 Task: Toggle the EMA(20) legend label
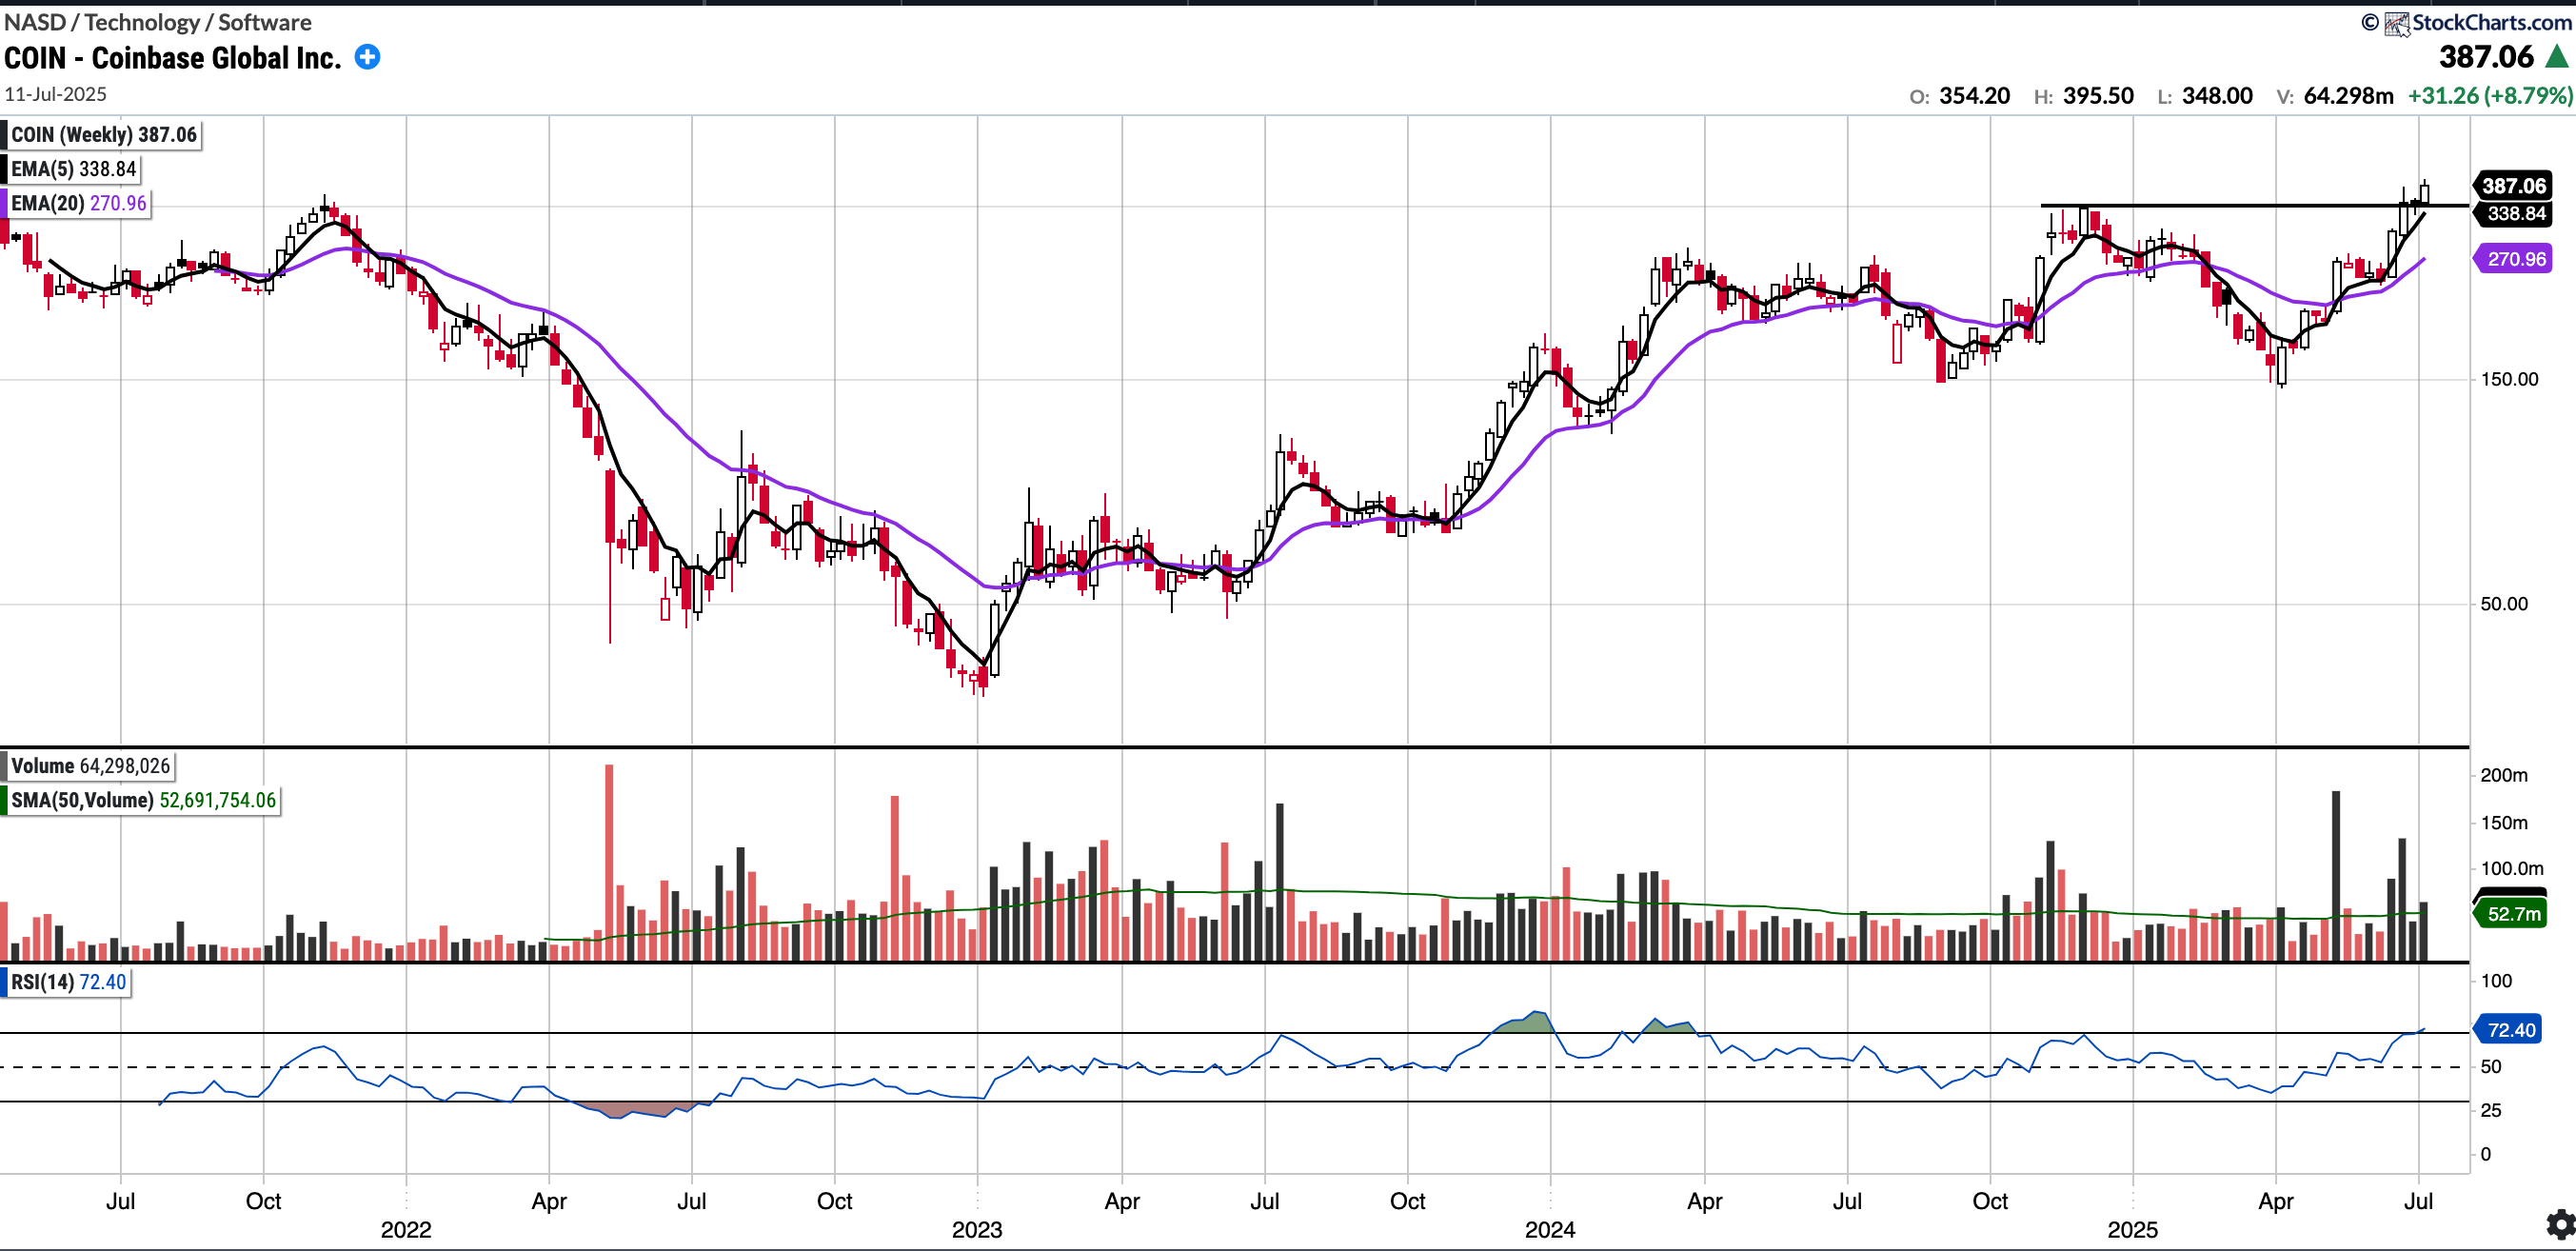point(79,203)
